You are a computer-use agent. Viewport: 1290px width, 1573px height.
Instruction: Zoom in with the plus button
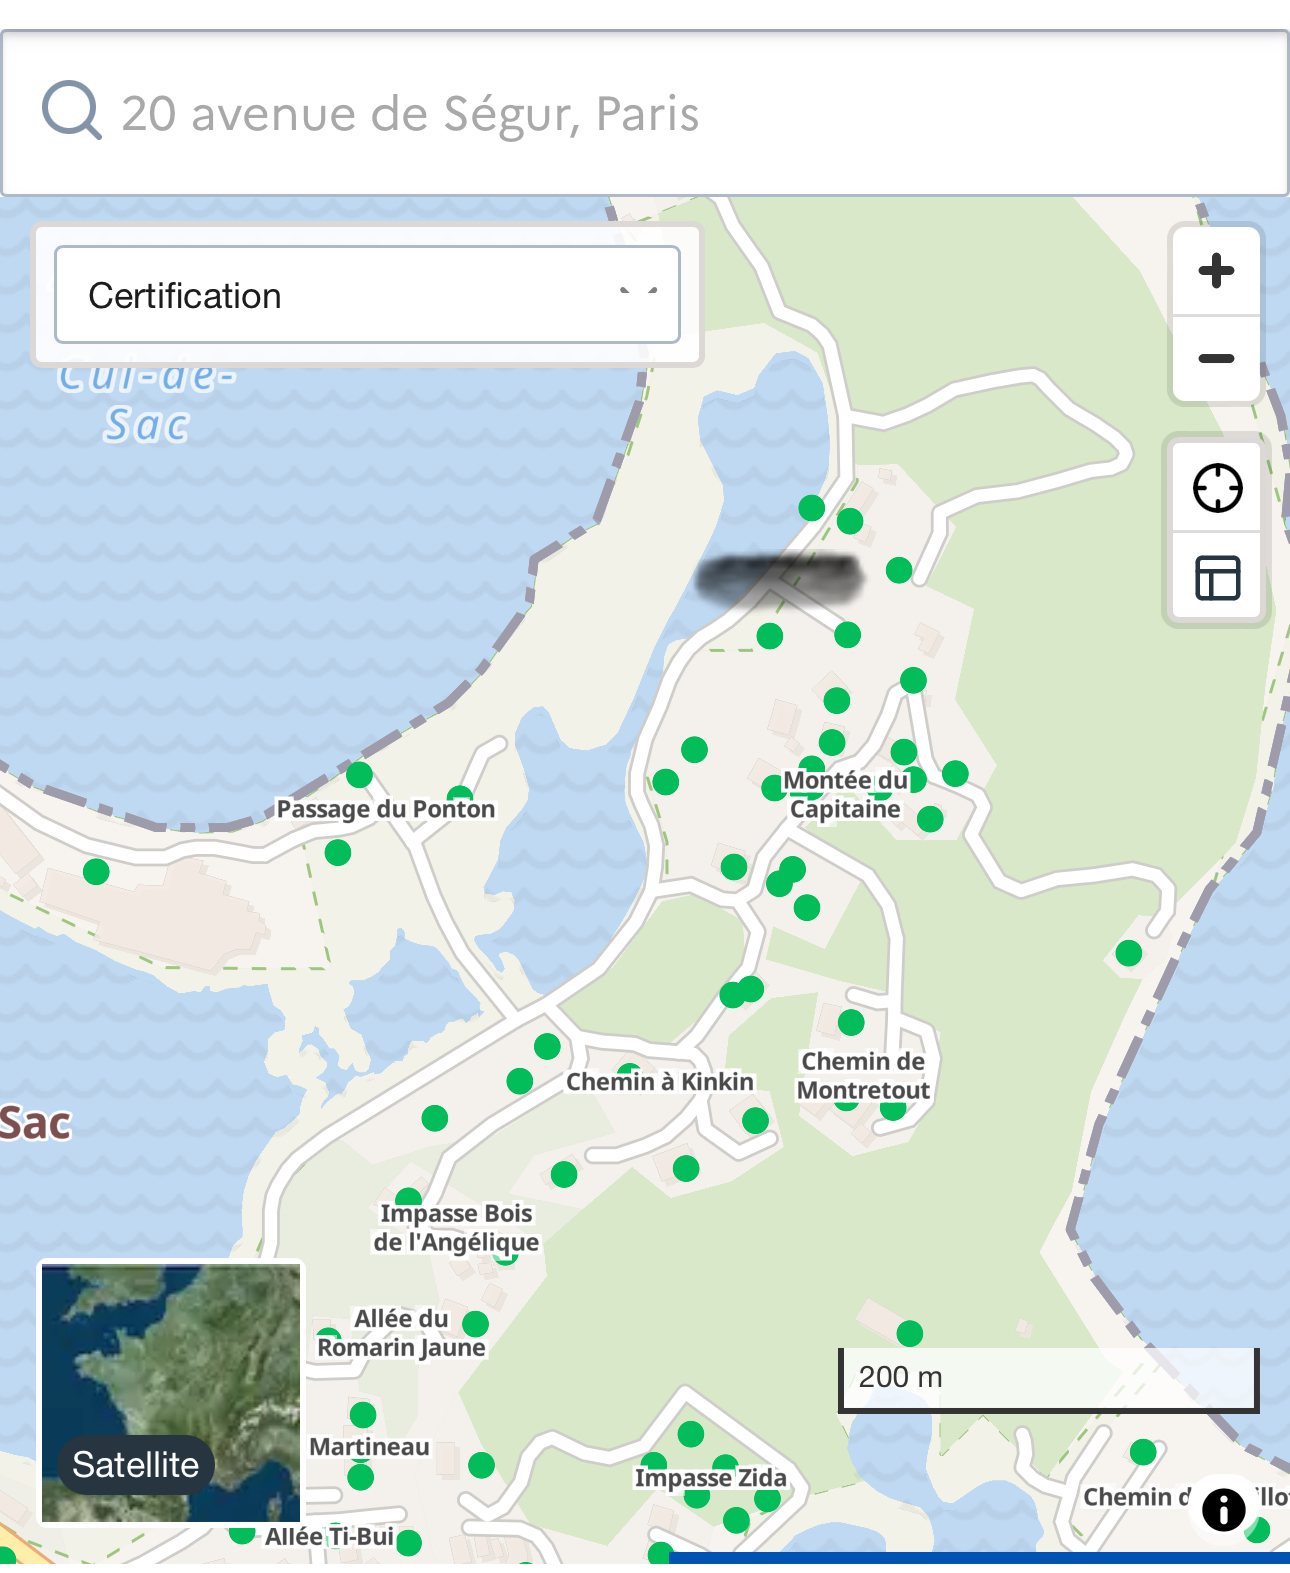1216,271
